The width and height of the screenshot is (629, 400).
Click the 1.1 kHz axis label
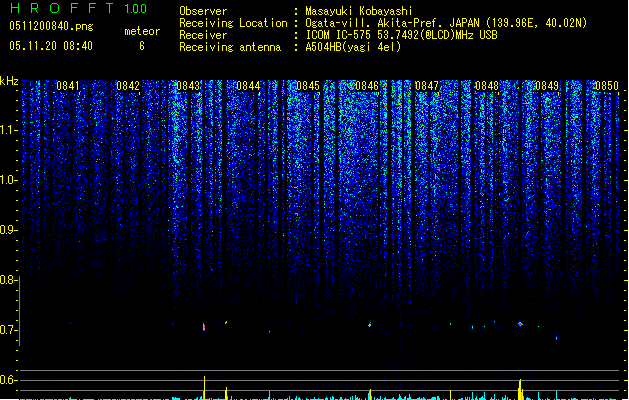(x=8, y=130)
